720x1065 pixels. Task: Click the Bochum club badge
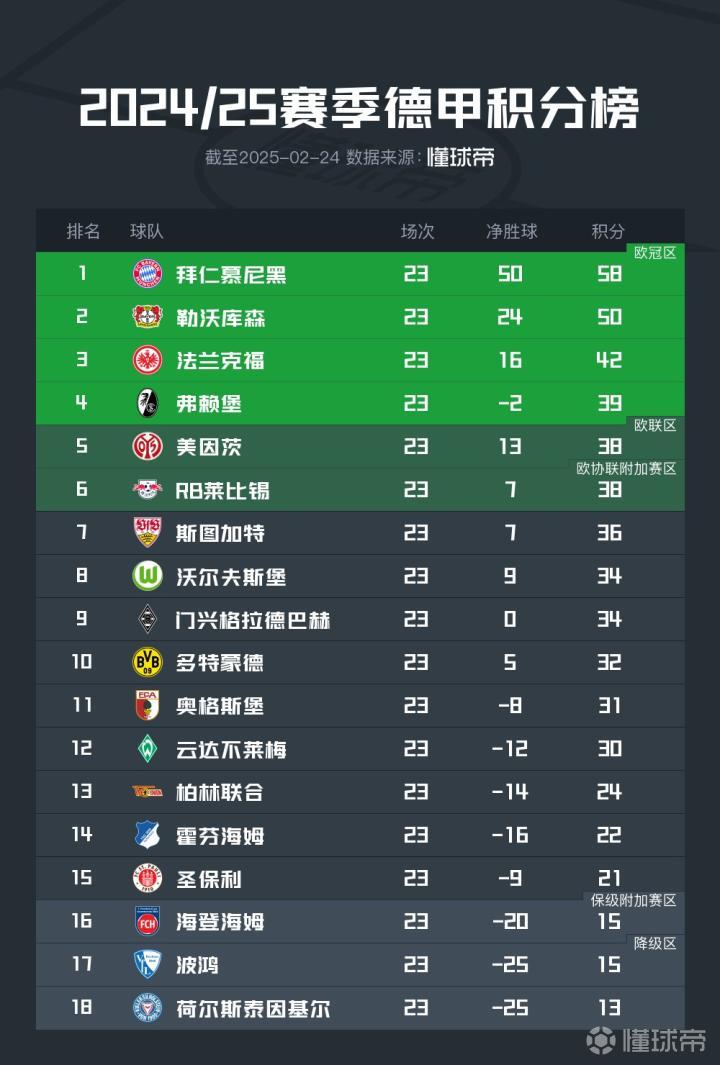pyautogui.click(x=147, y=964)
